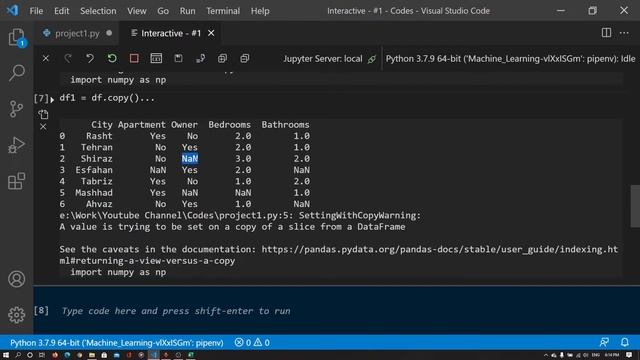
Task: Click the 'SettingWithCopyWarning:' text
Action: point(360,216)
